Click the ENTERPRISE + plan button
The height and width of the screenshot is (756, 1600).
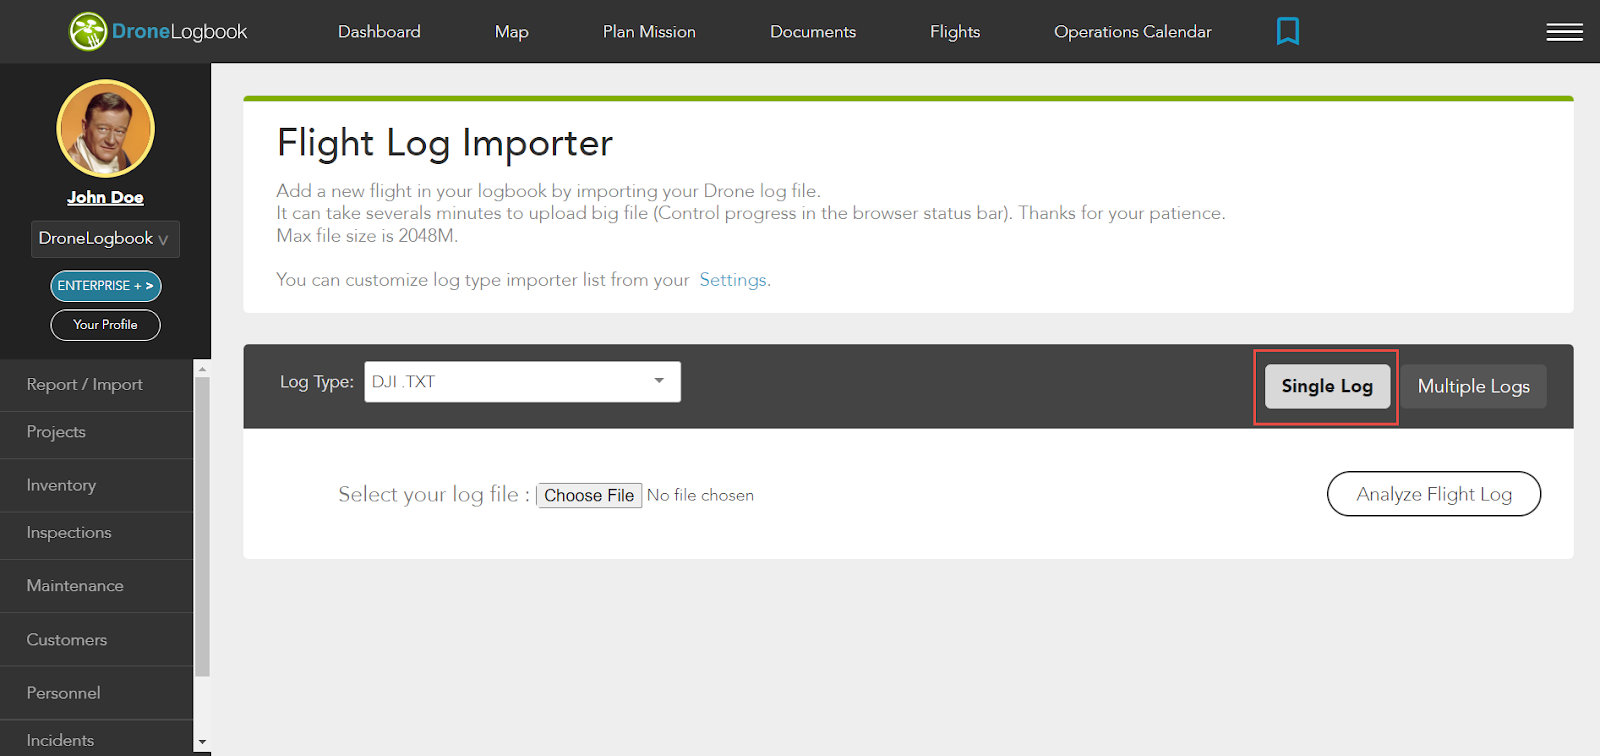[105, 286]
